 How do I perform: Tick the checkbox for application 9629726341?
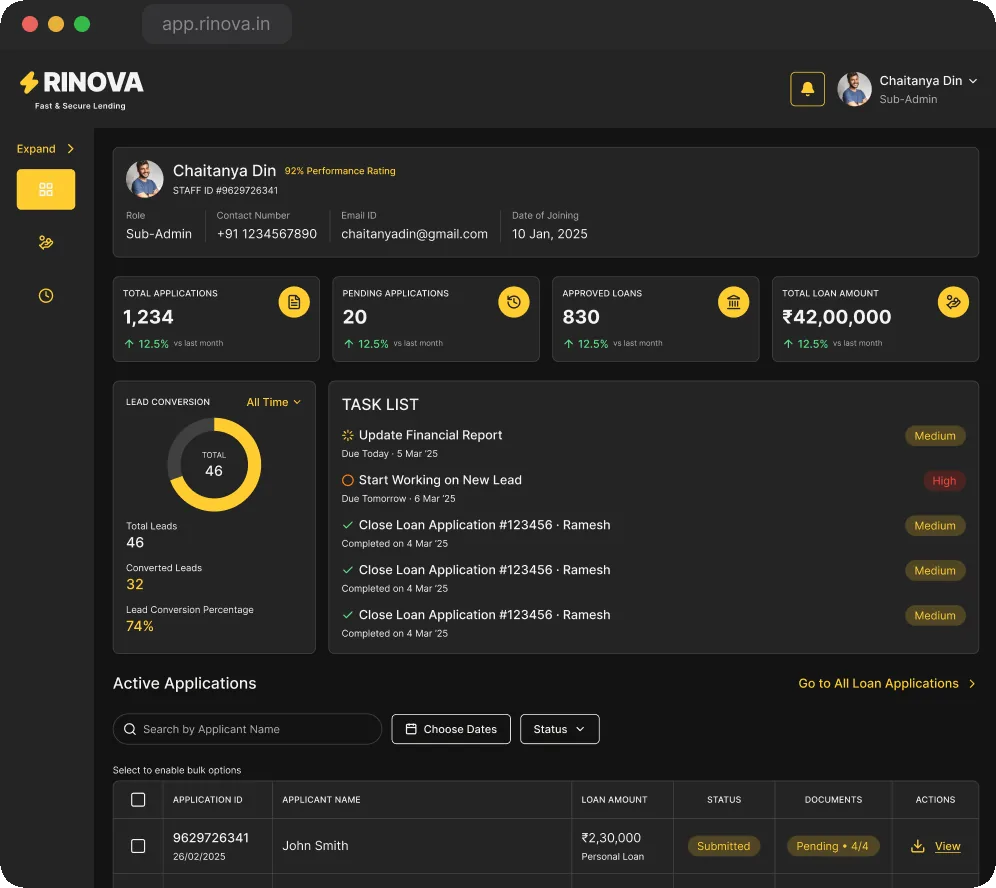coord(138,846)
